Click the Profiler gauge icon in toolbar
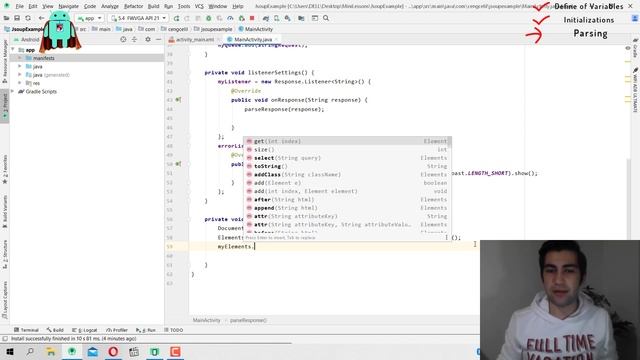 coord(230,18)
